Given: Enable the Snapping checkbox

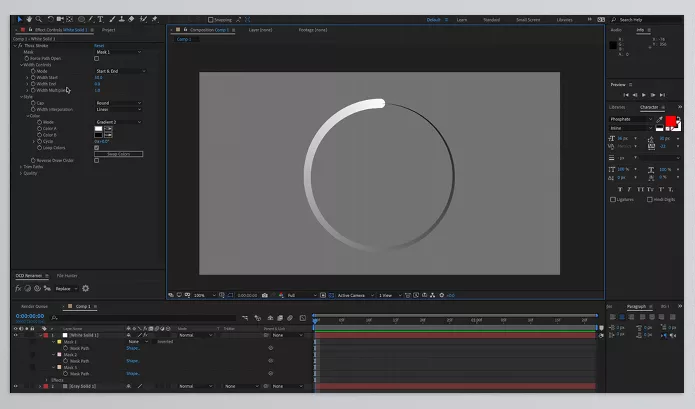Looking at the screenshot, I should pyautogui.click(x=211, y=19).
